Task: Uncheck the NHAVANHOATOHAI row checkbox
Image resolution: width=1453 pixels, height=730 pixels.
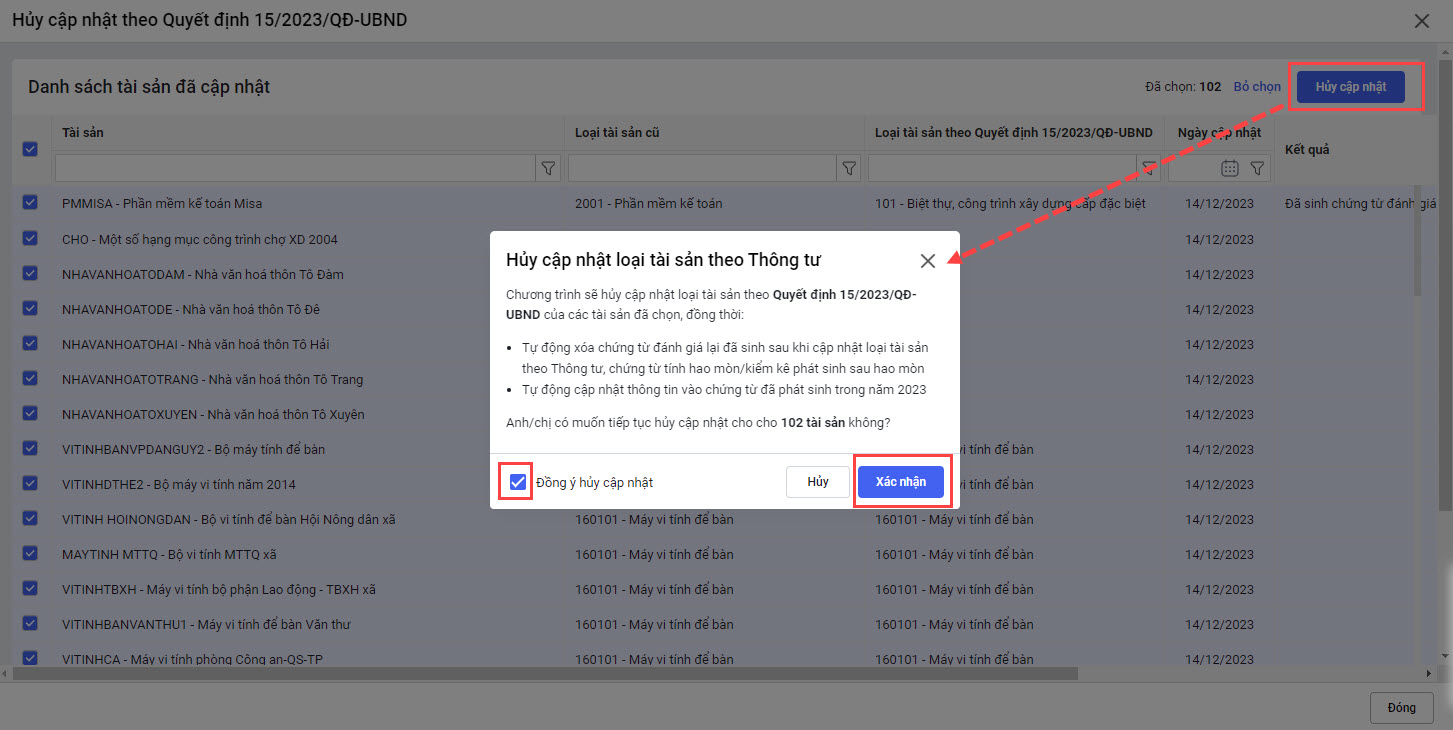Action: click(30, 344)
